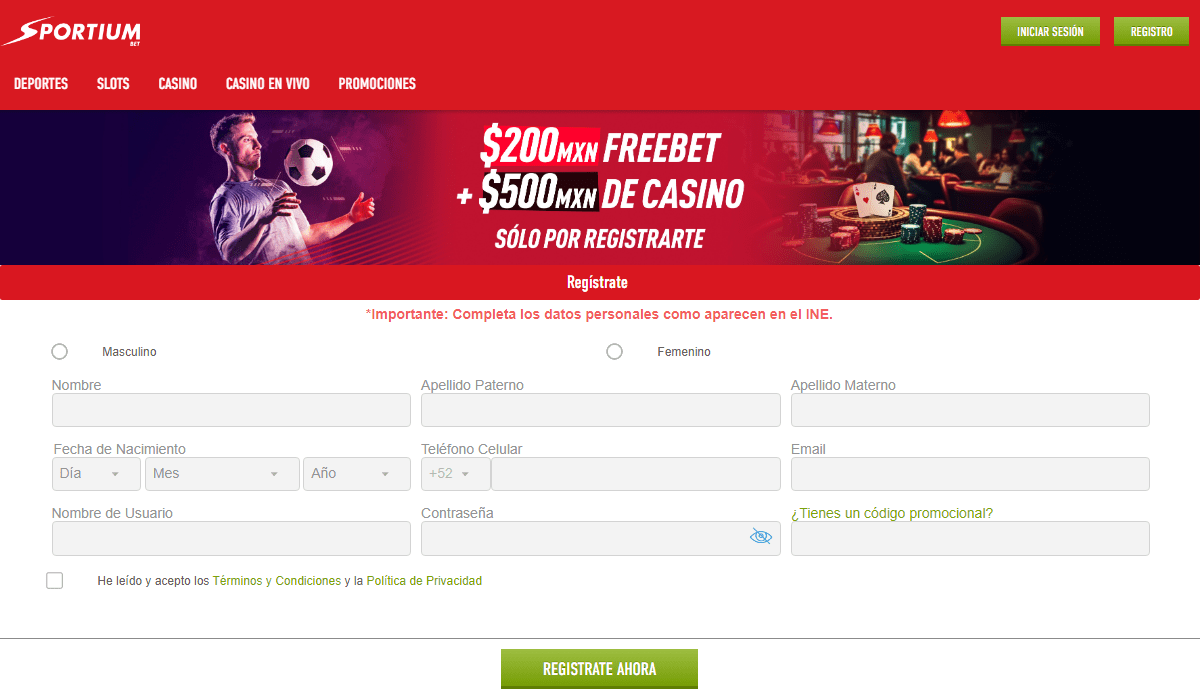Open the Día dropdown

(x=97, y=474)
